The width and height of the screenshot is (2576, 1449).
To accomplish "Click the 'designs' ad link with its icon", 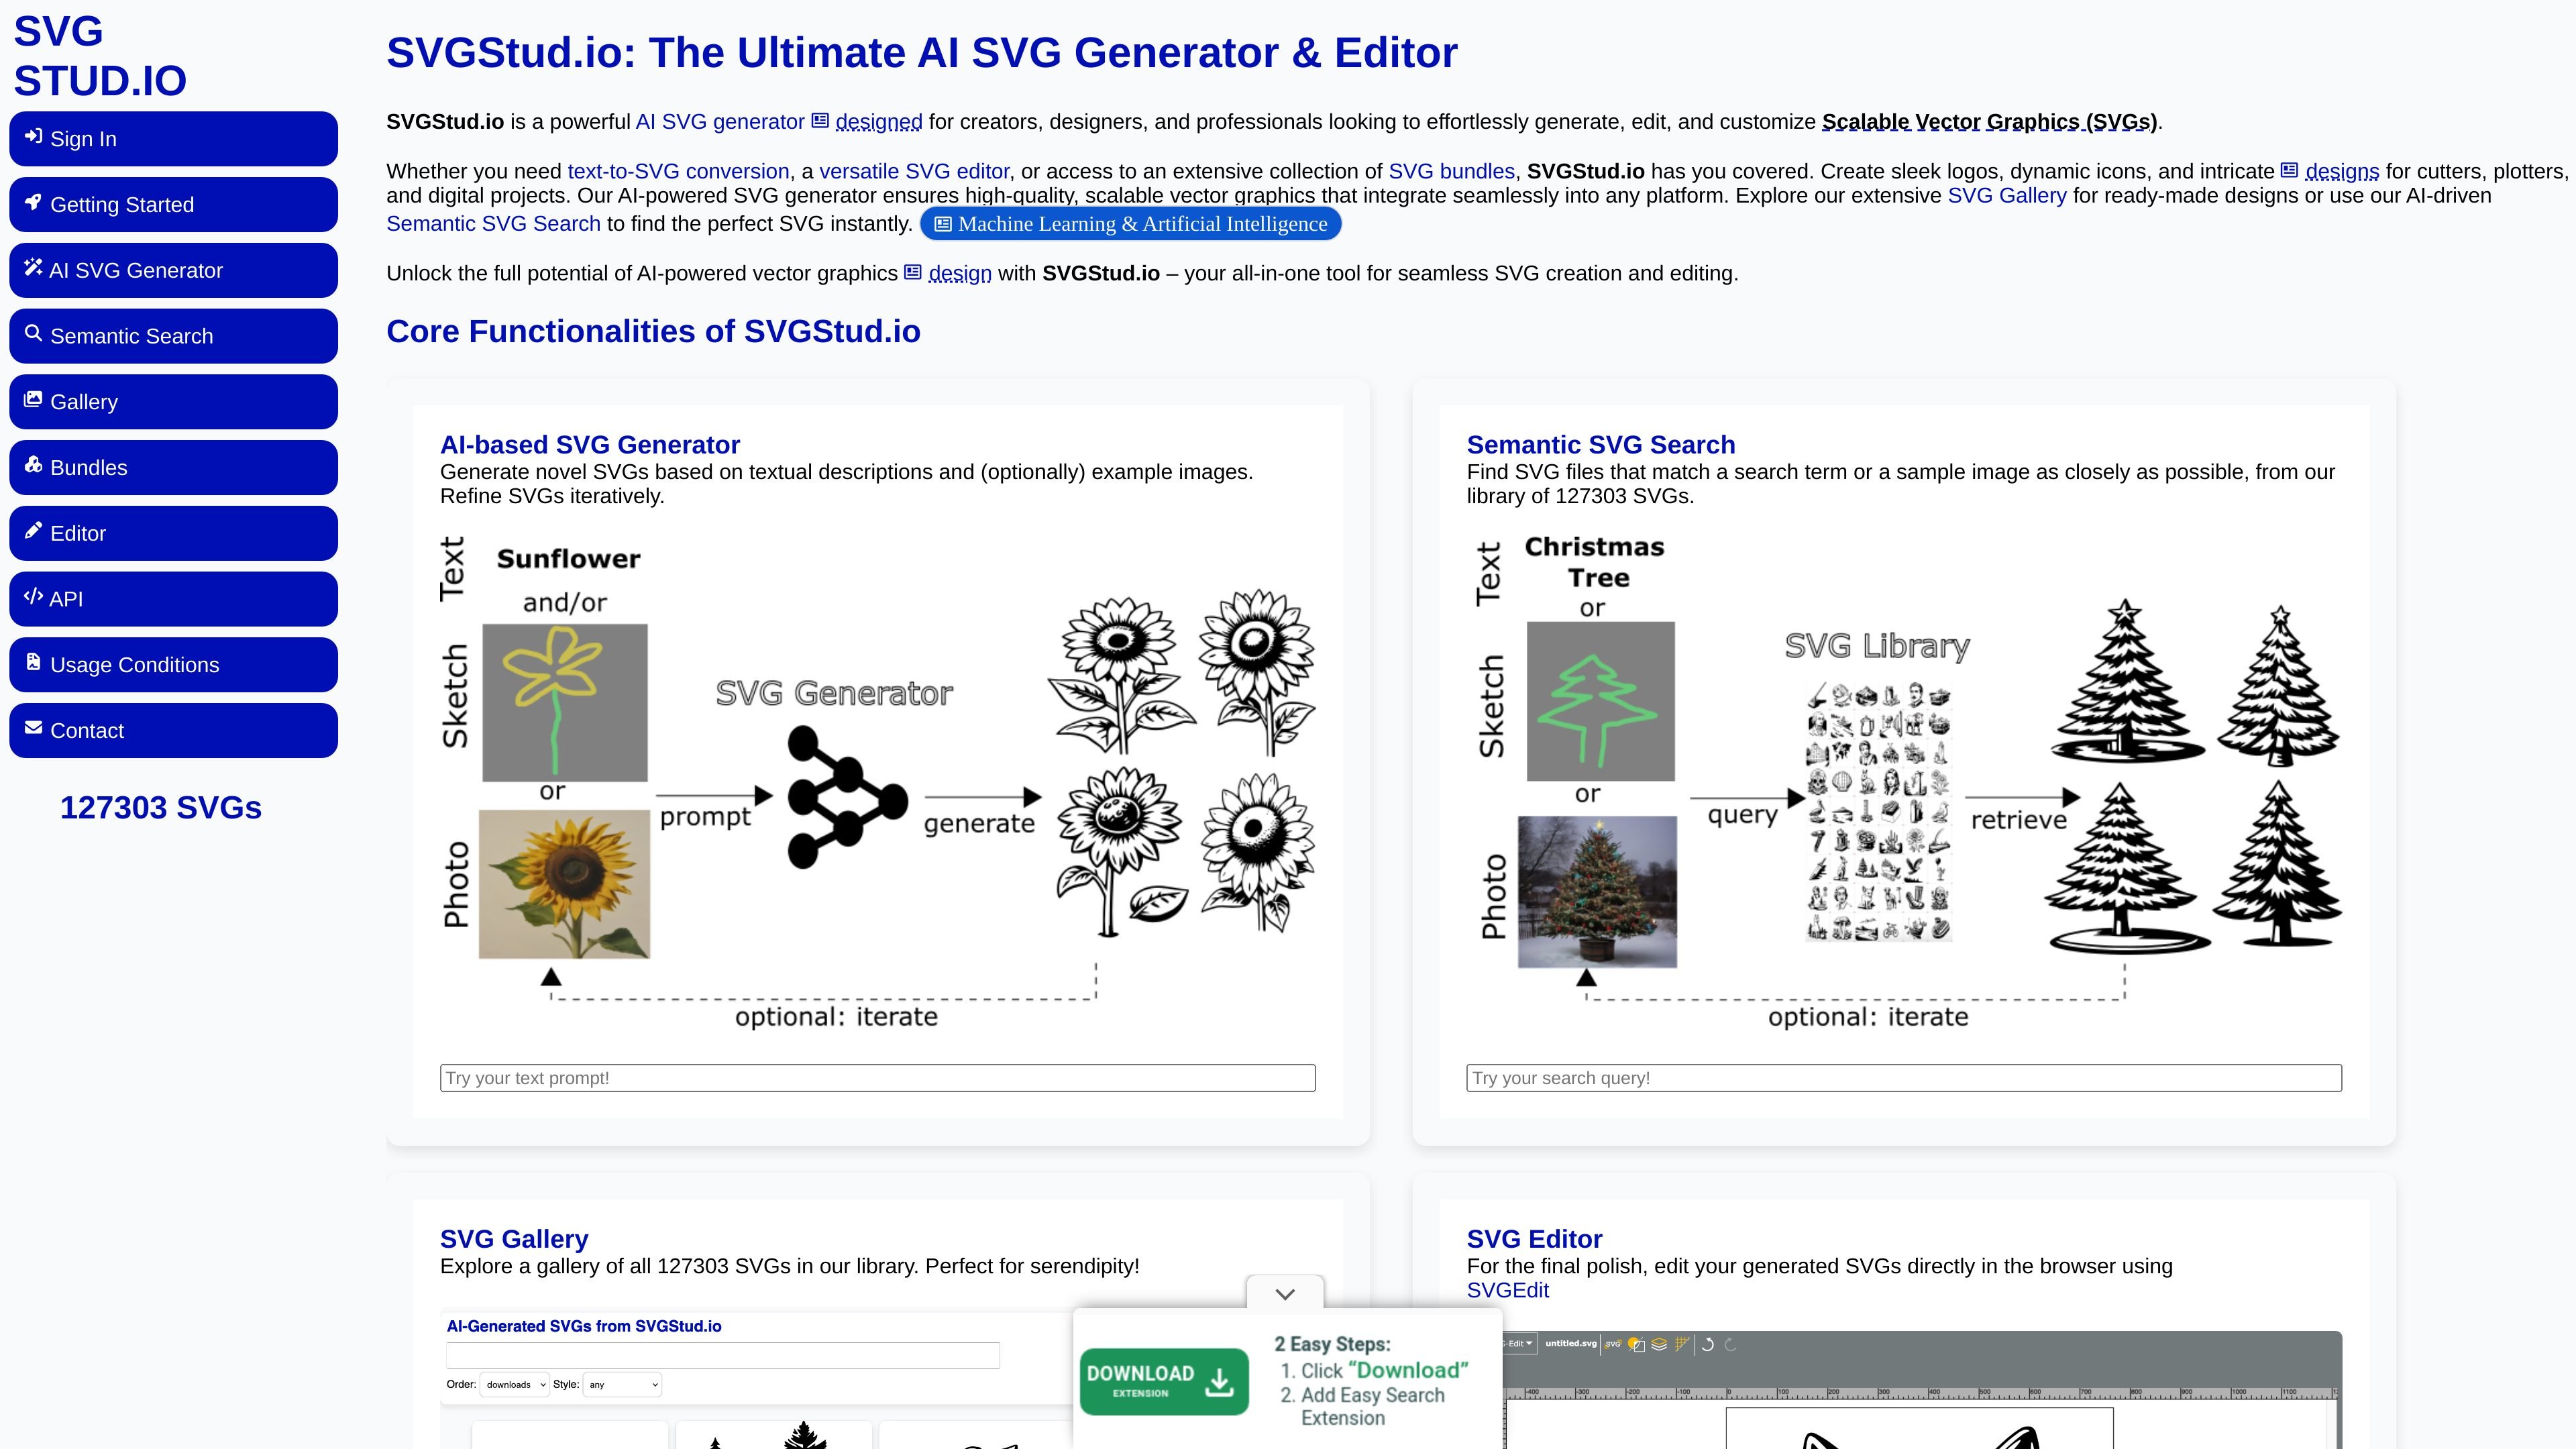I will [2330, 171].
